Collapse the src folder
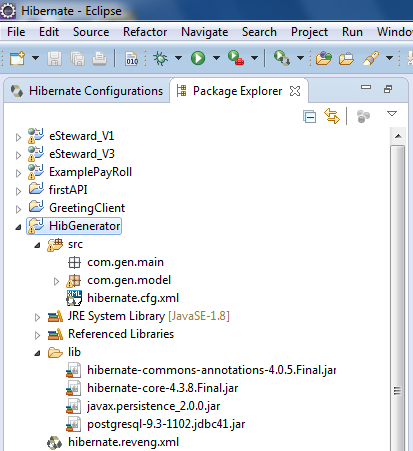 point(37,245)
